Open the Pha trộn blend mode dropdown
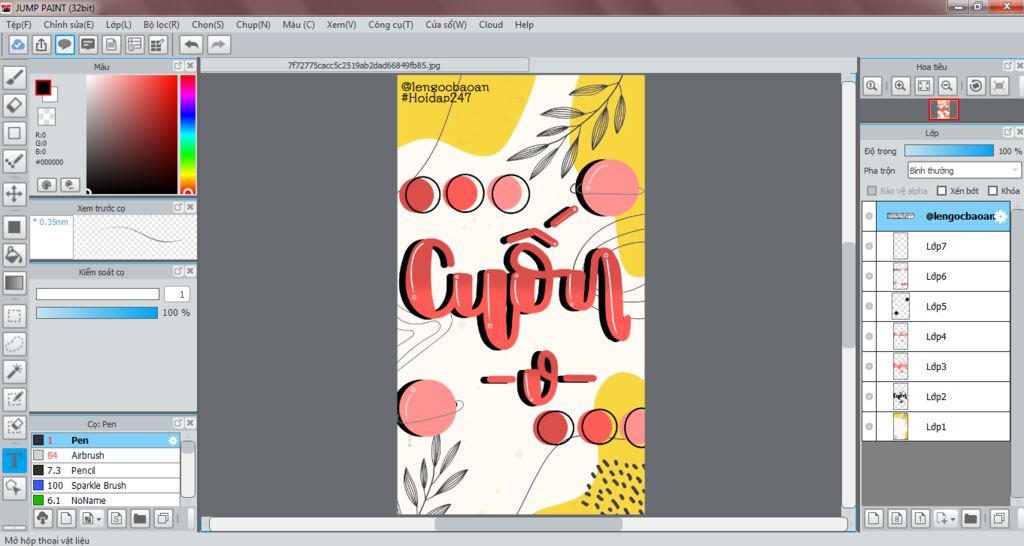The image size is (1024, 546). tap(963, 170)
